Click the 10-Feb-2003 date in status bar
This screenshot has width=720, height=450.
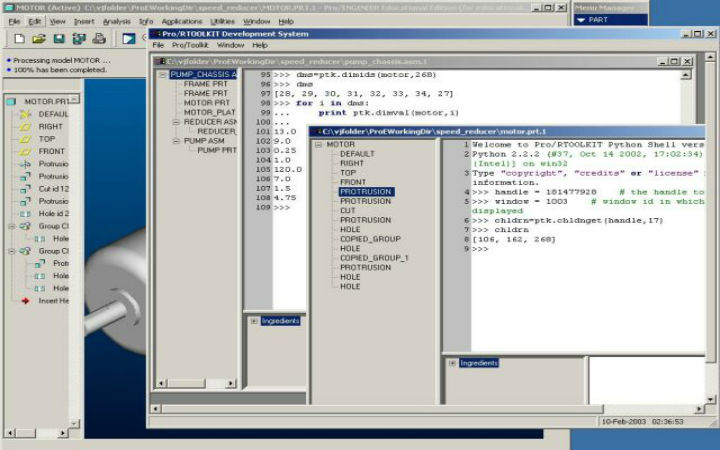point(623,421)
